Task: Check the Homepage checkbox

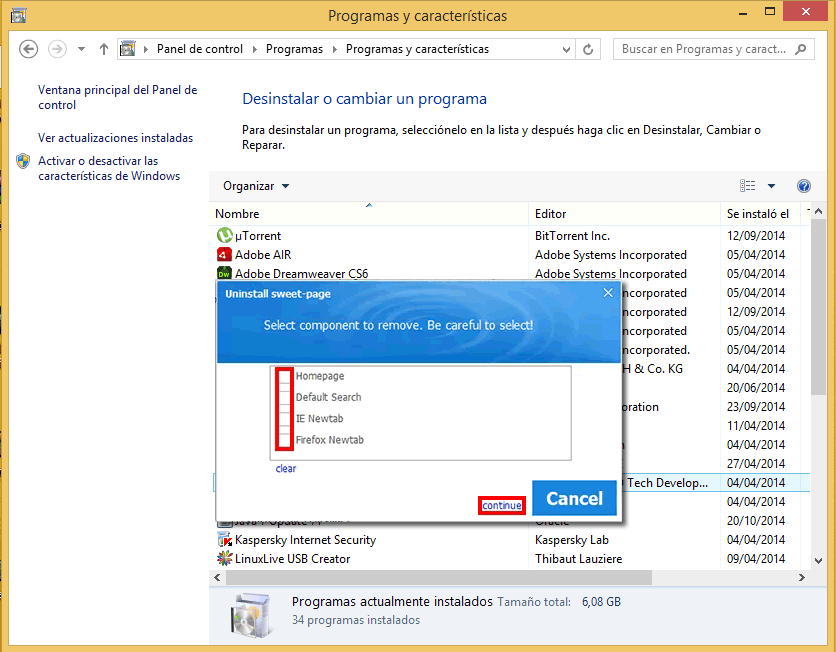Action: point(284,376)
